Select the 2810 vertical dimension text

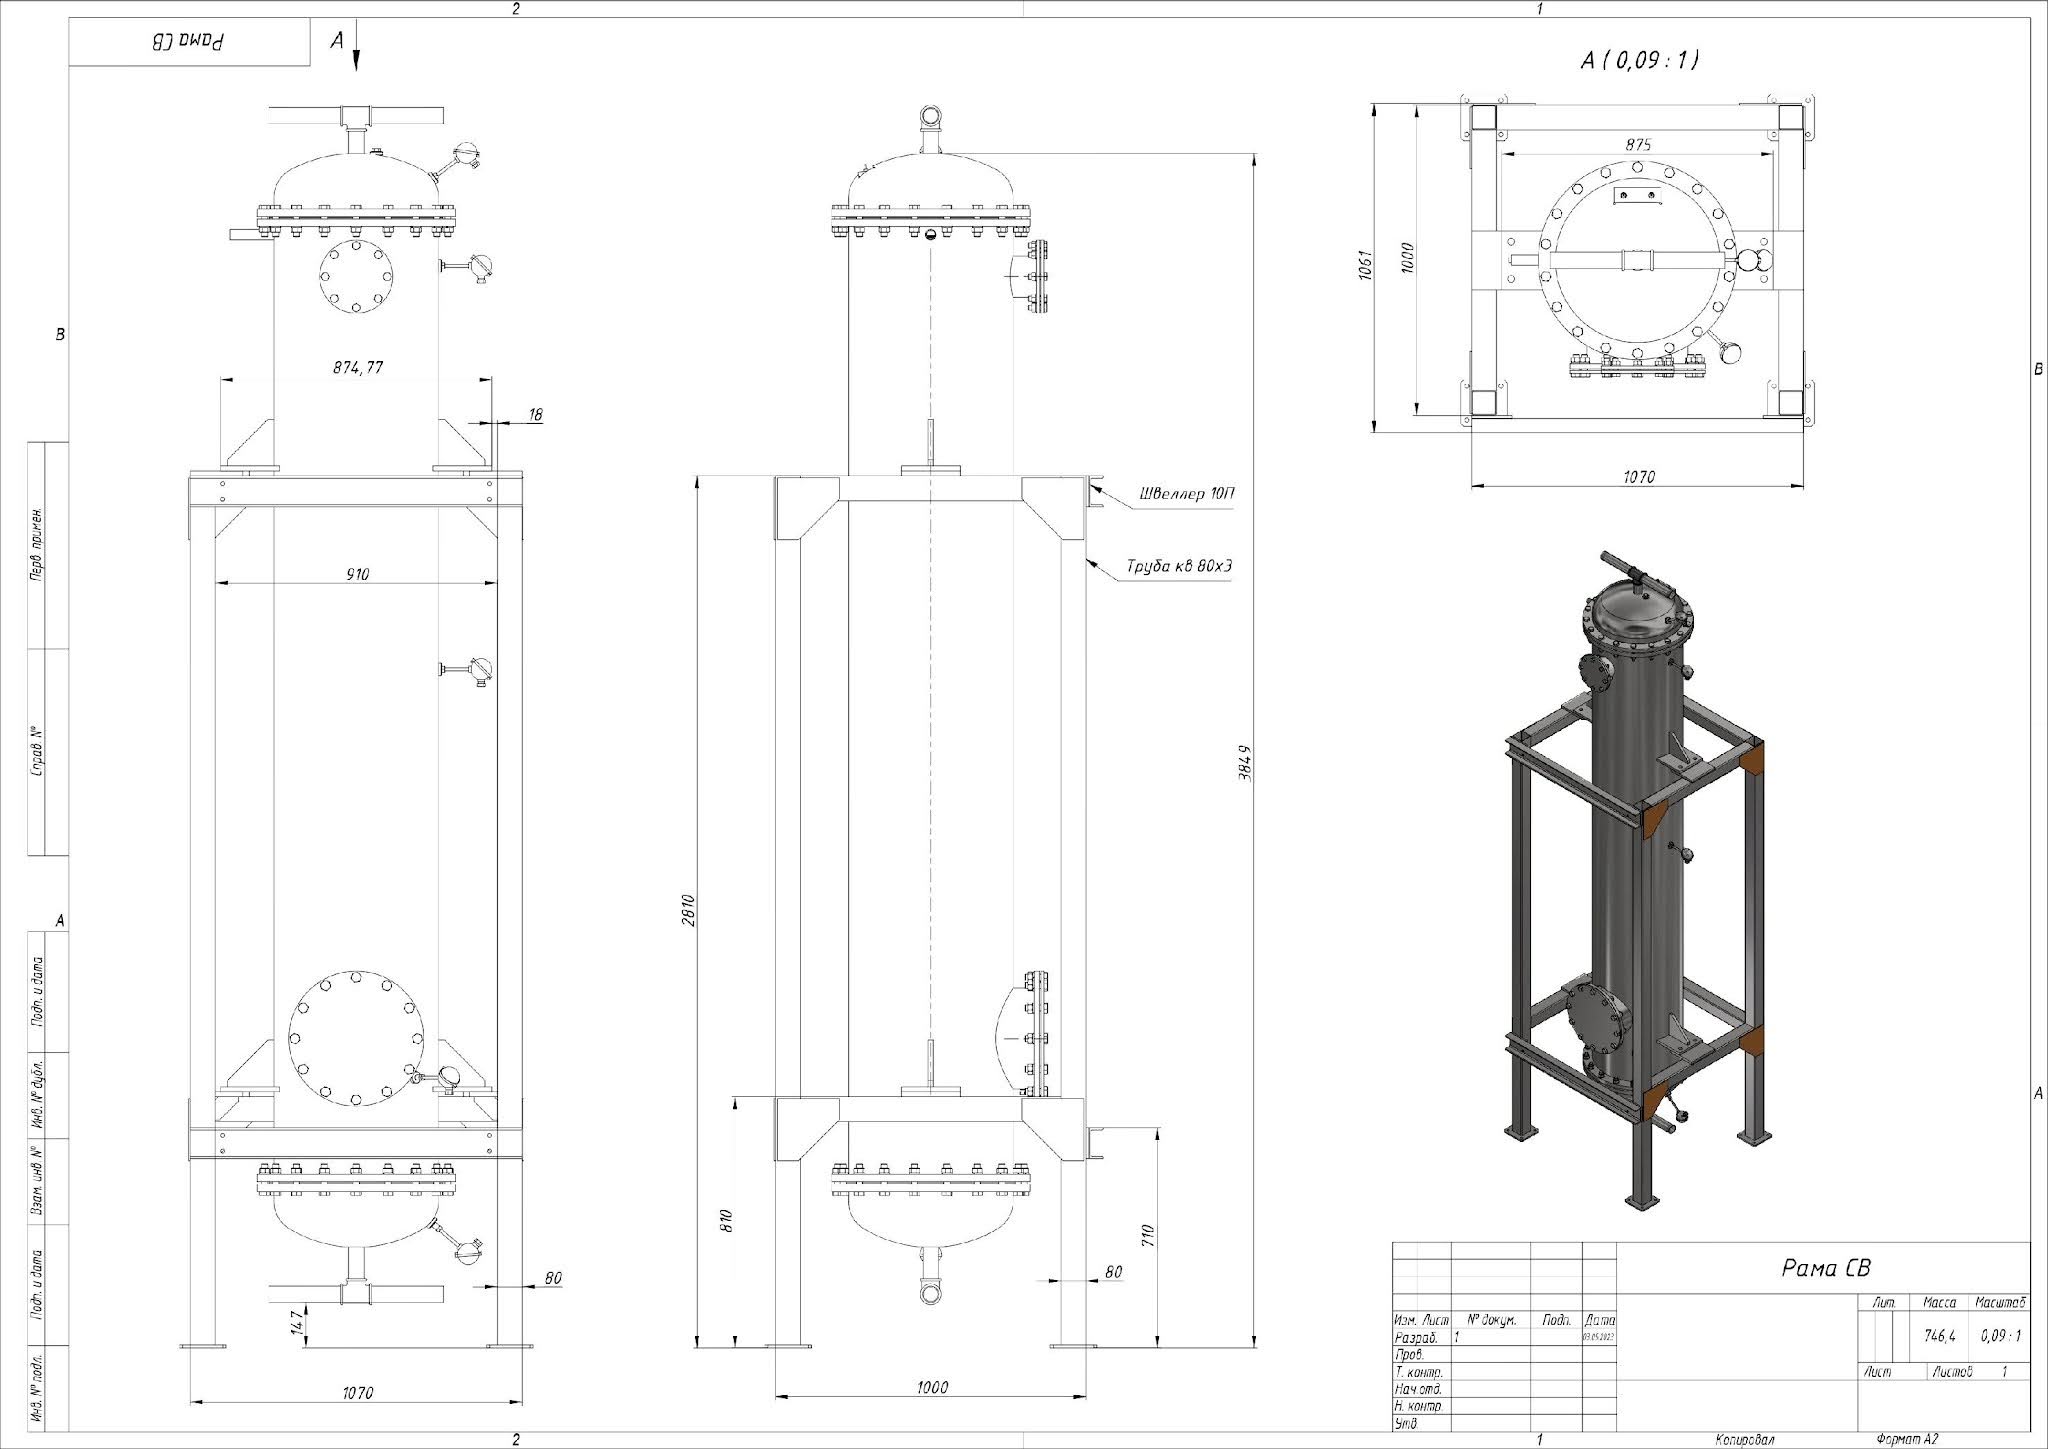click(687, 910)
